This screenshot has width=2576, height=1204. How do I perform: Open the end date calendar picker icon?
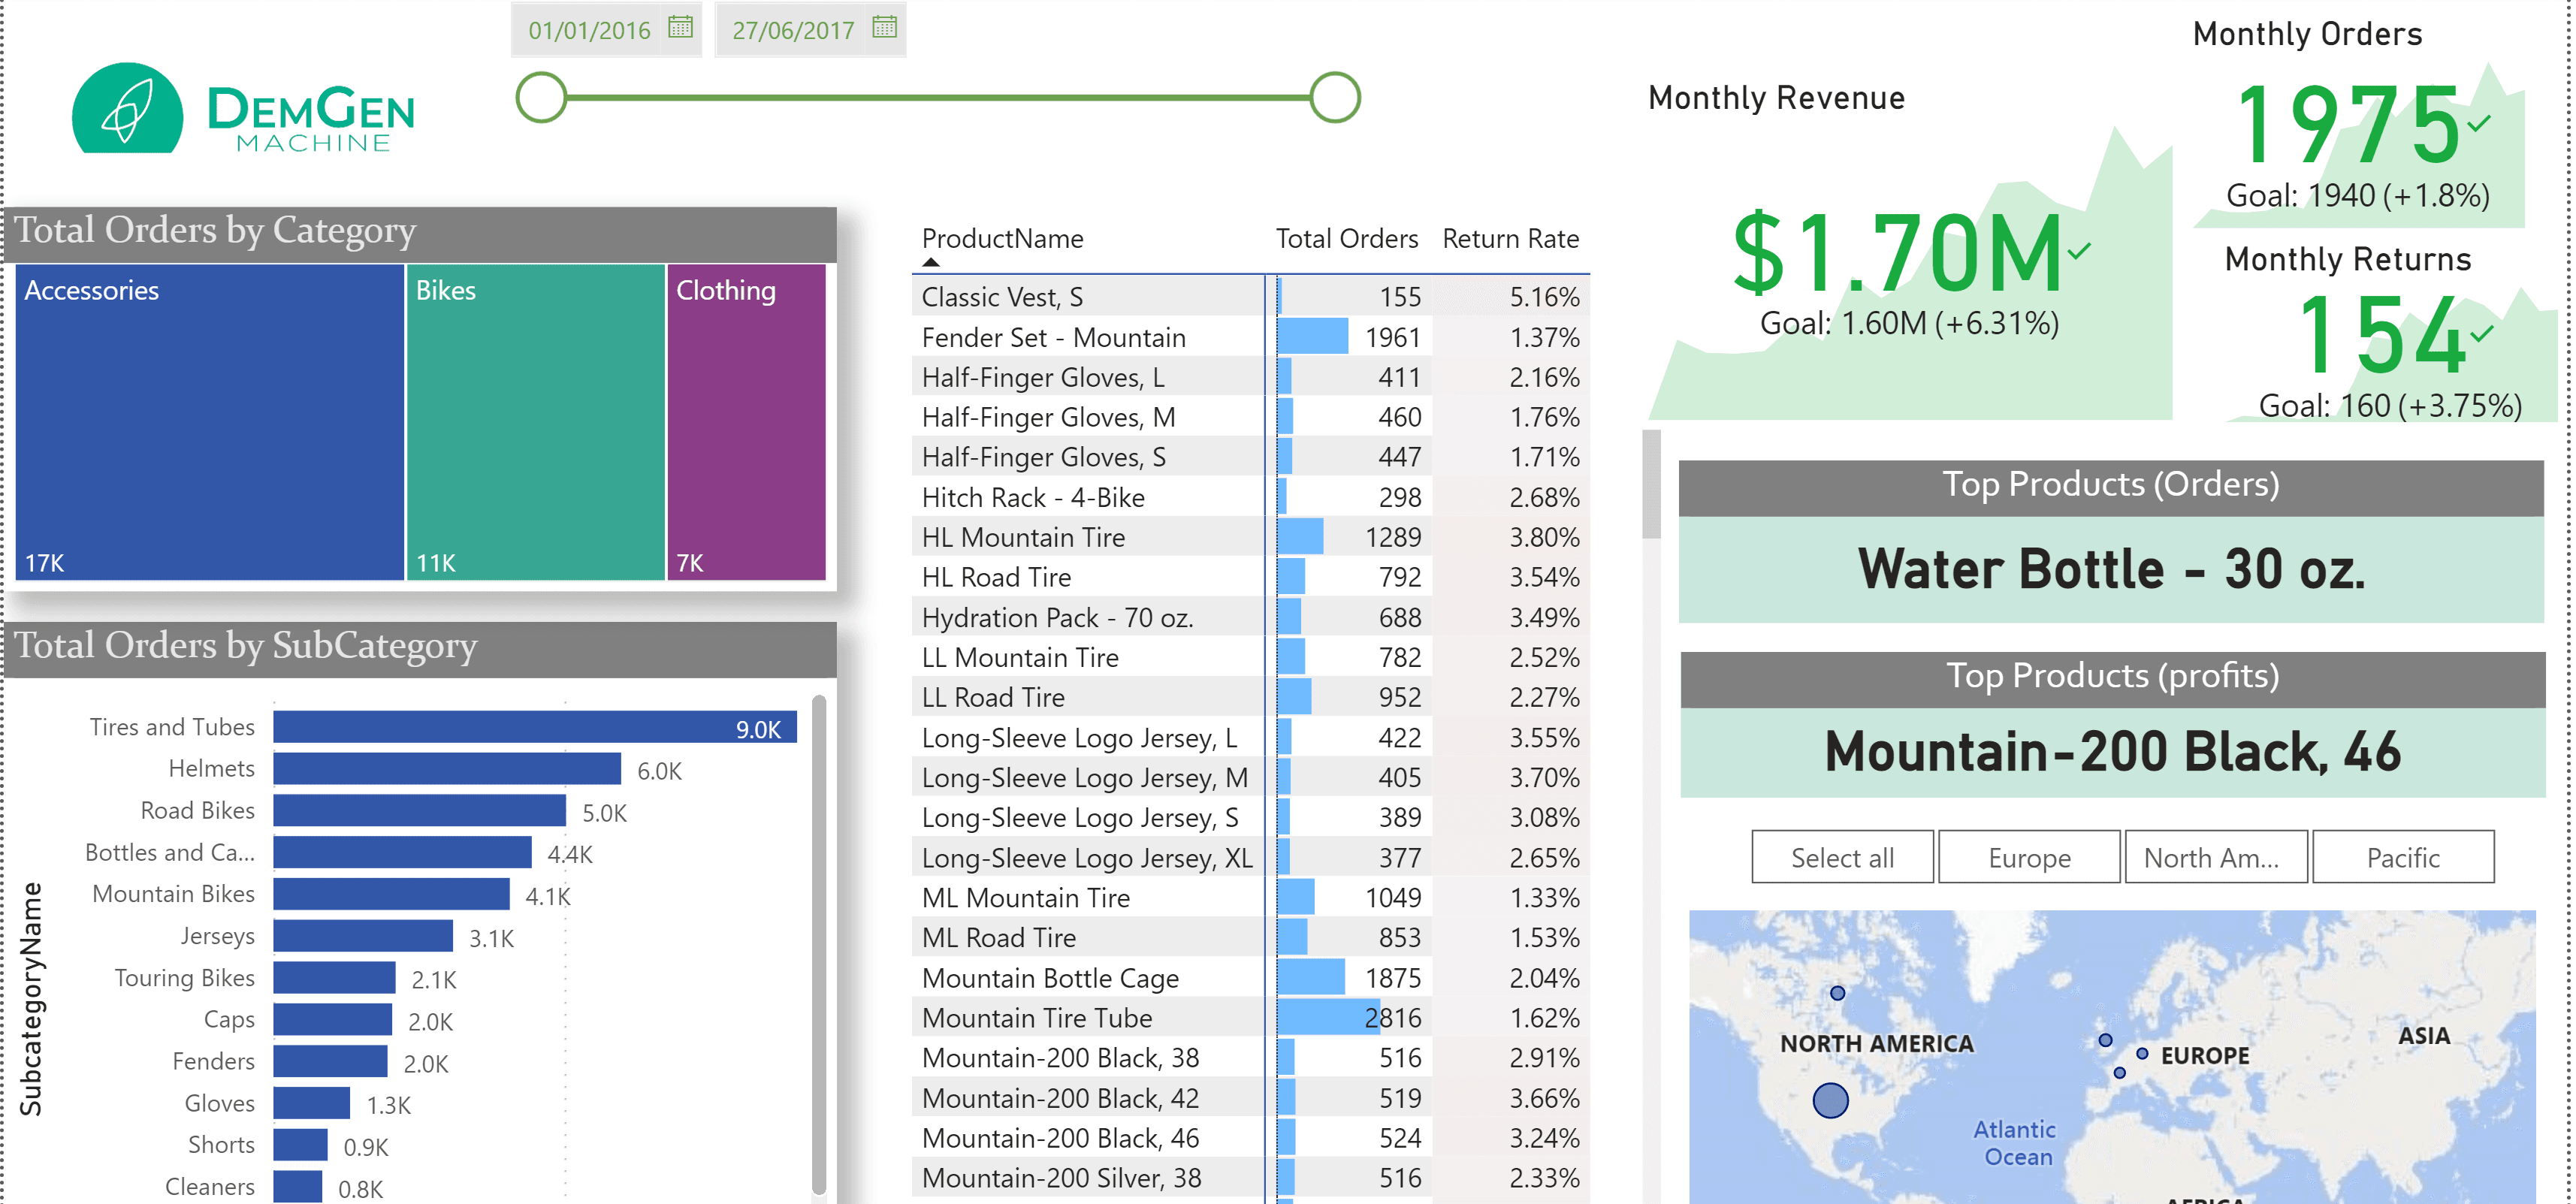click(x=884, y=27)
